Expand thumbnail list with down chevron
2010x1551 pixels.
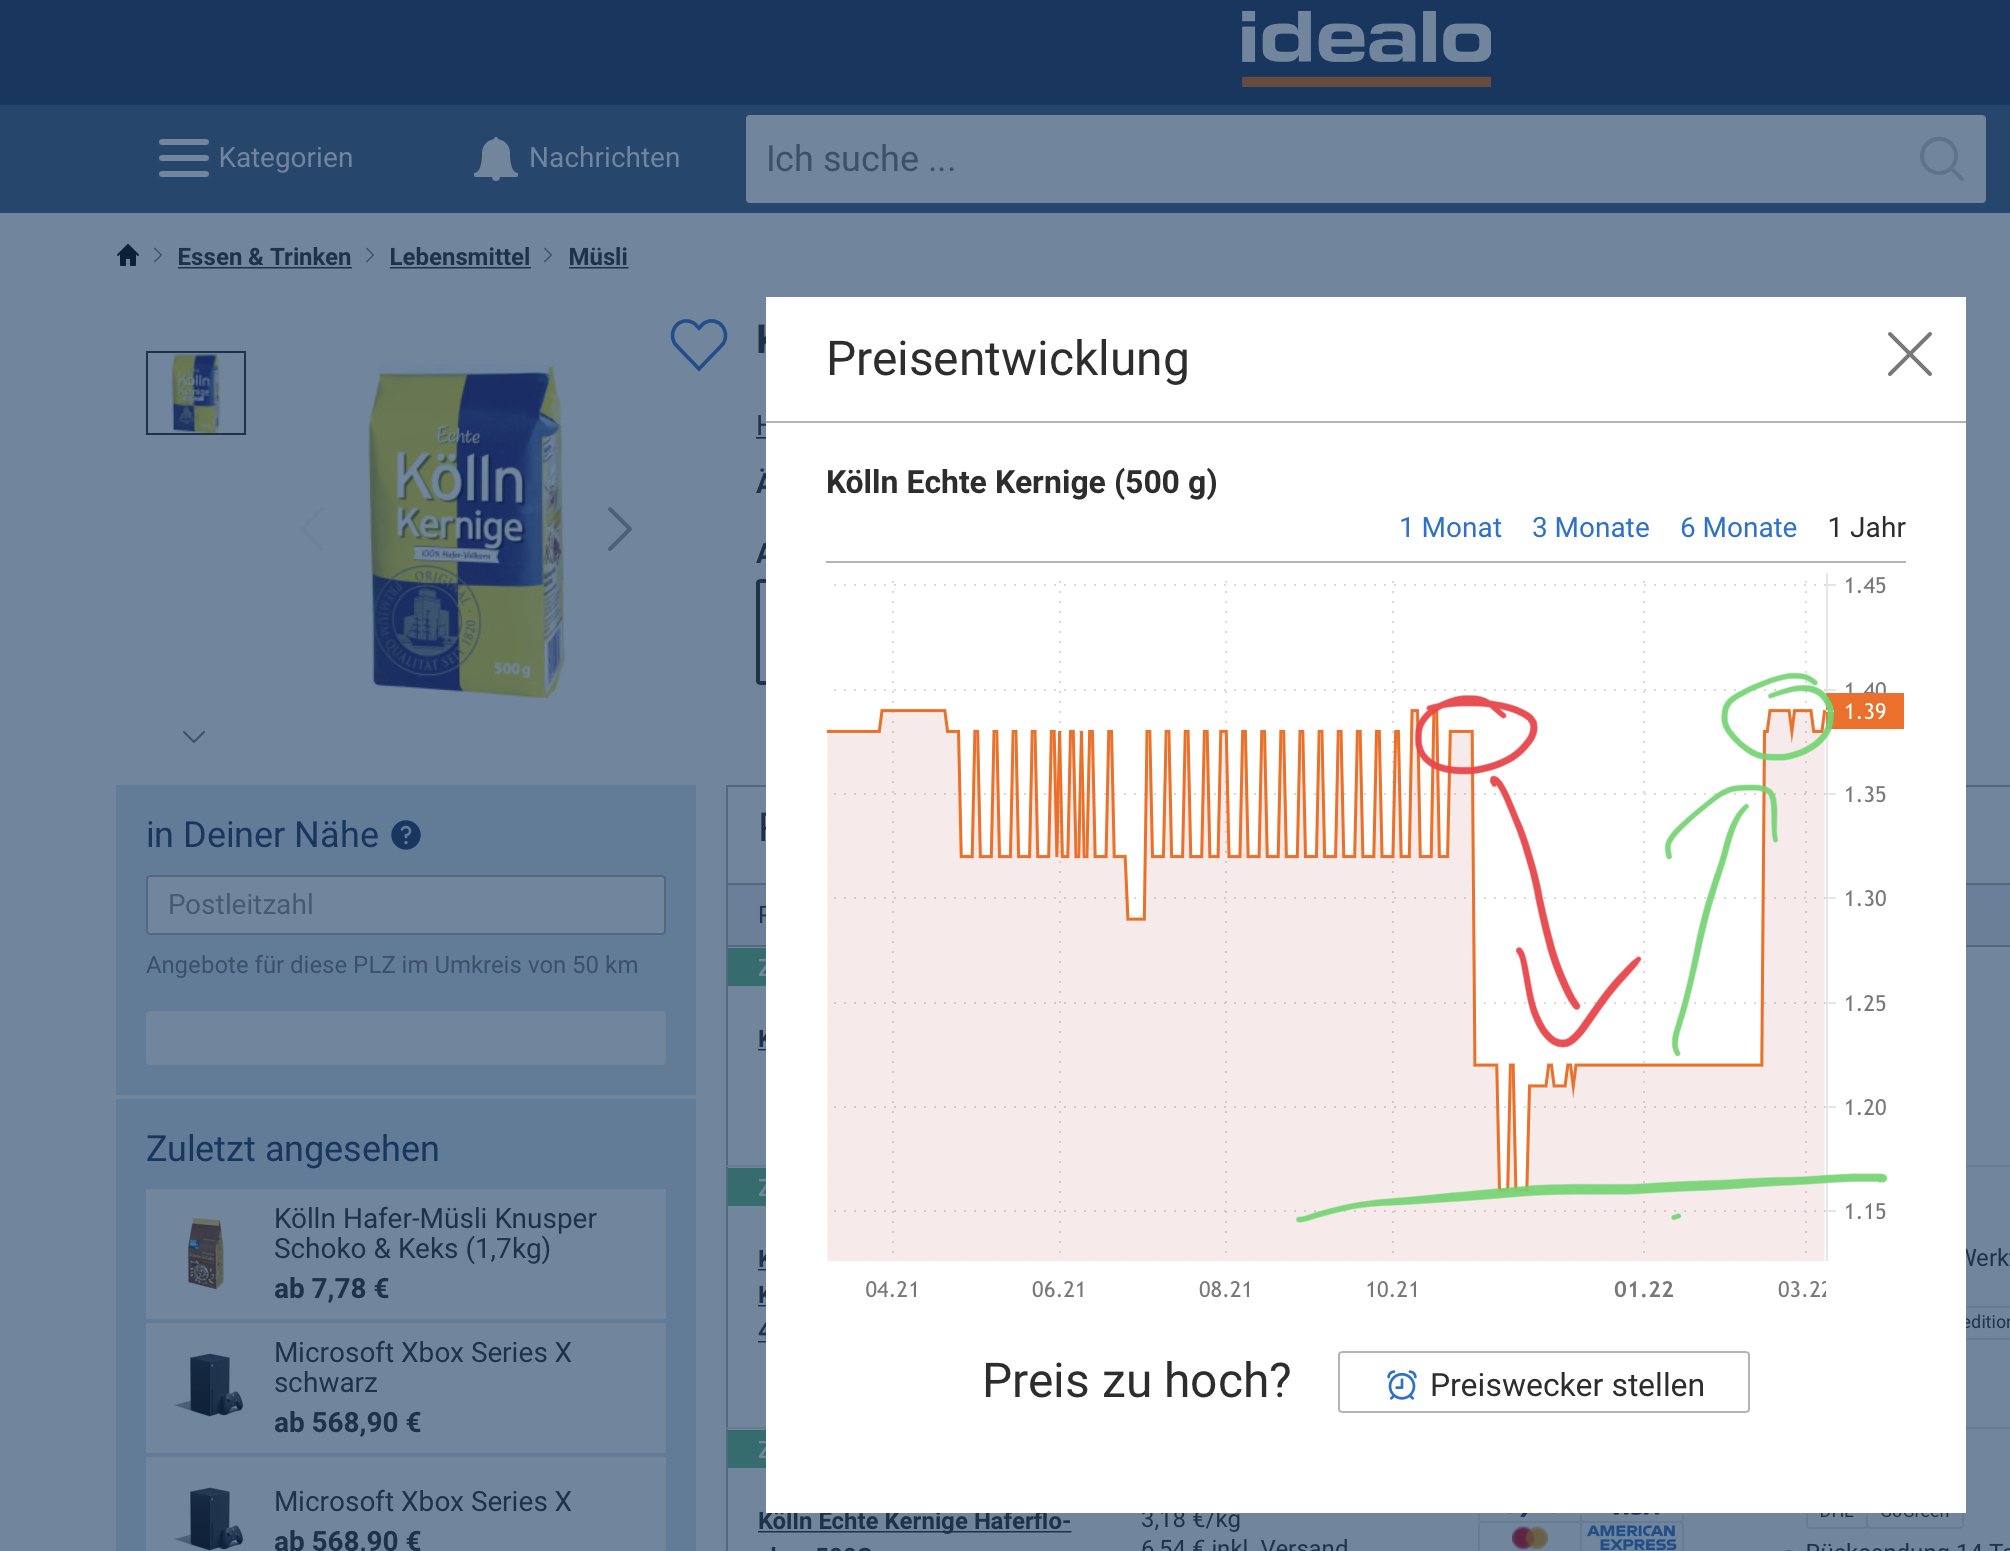click(194, 737)
